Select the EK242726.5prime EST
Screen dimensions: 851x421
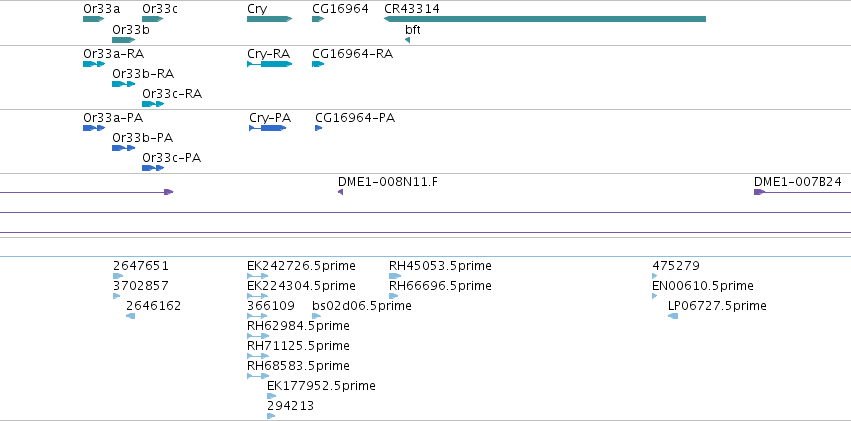tap(257, 276)
